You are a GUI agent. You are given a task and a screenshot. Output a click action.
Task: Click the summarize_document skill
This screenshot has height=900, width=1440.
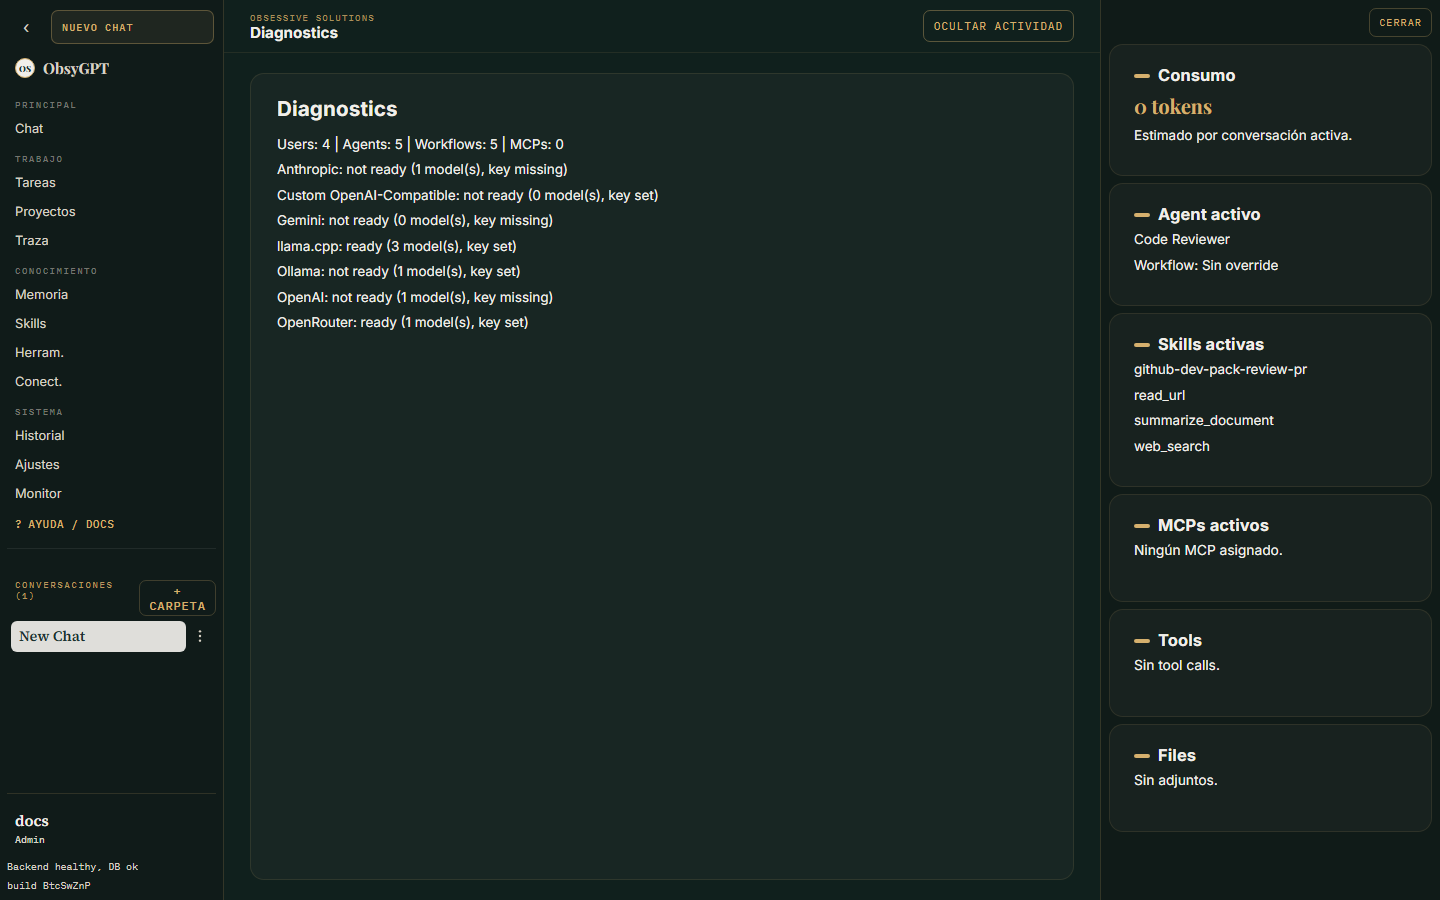pos(1204,420)
